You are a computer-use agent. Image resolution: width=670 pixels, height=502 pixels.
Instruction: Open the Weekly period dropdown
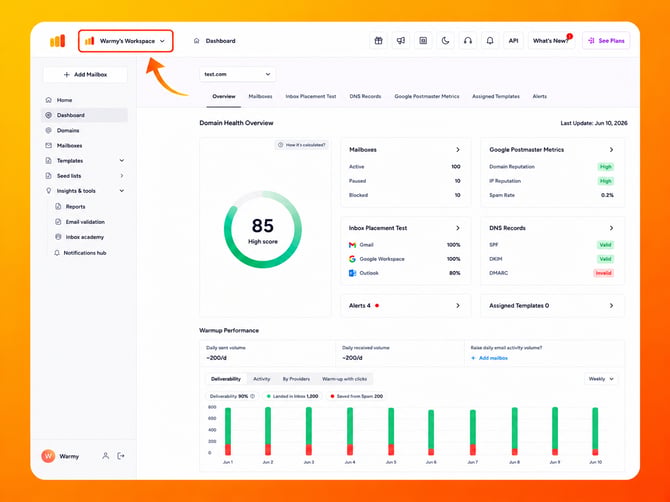tap(601, 379)
